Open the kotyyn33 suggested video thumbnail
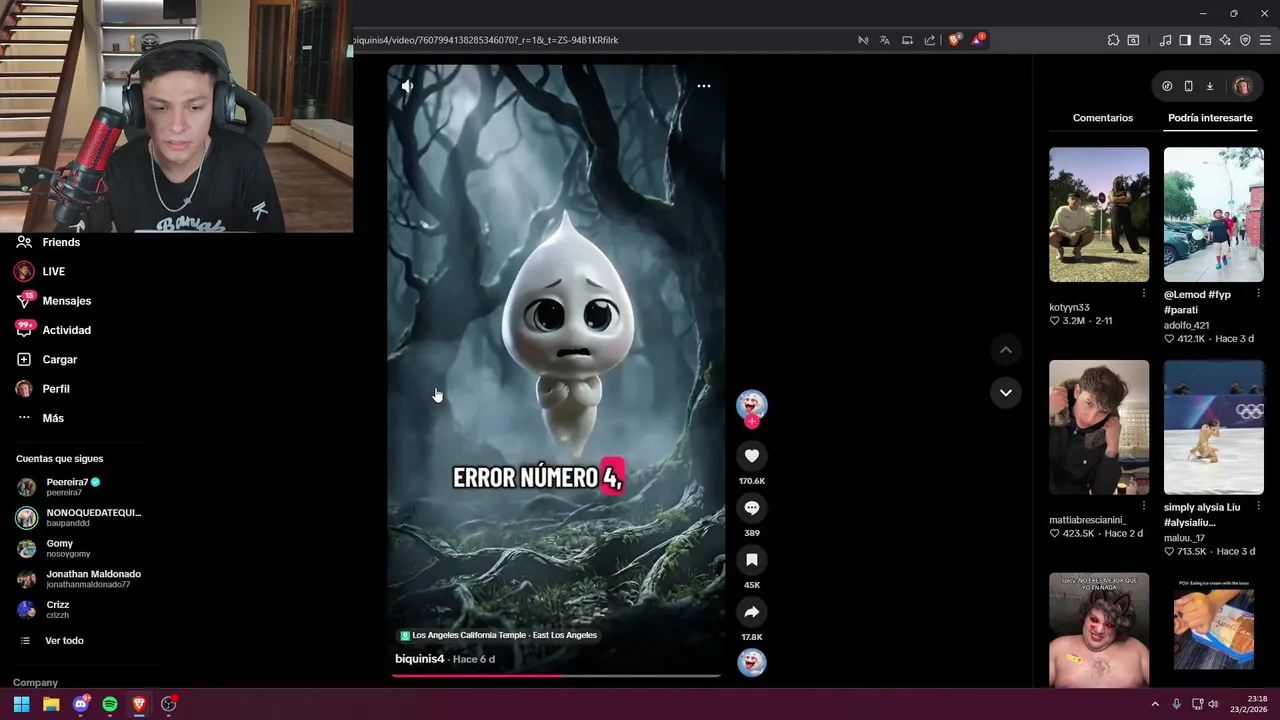This screenshot has width=1280, height=720. 1099,214
